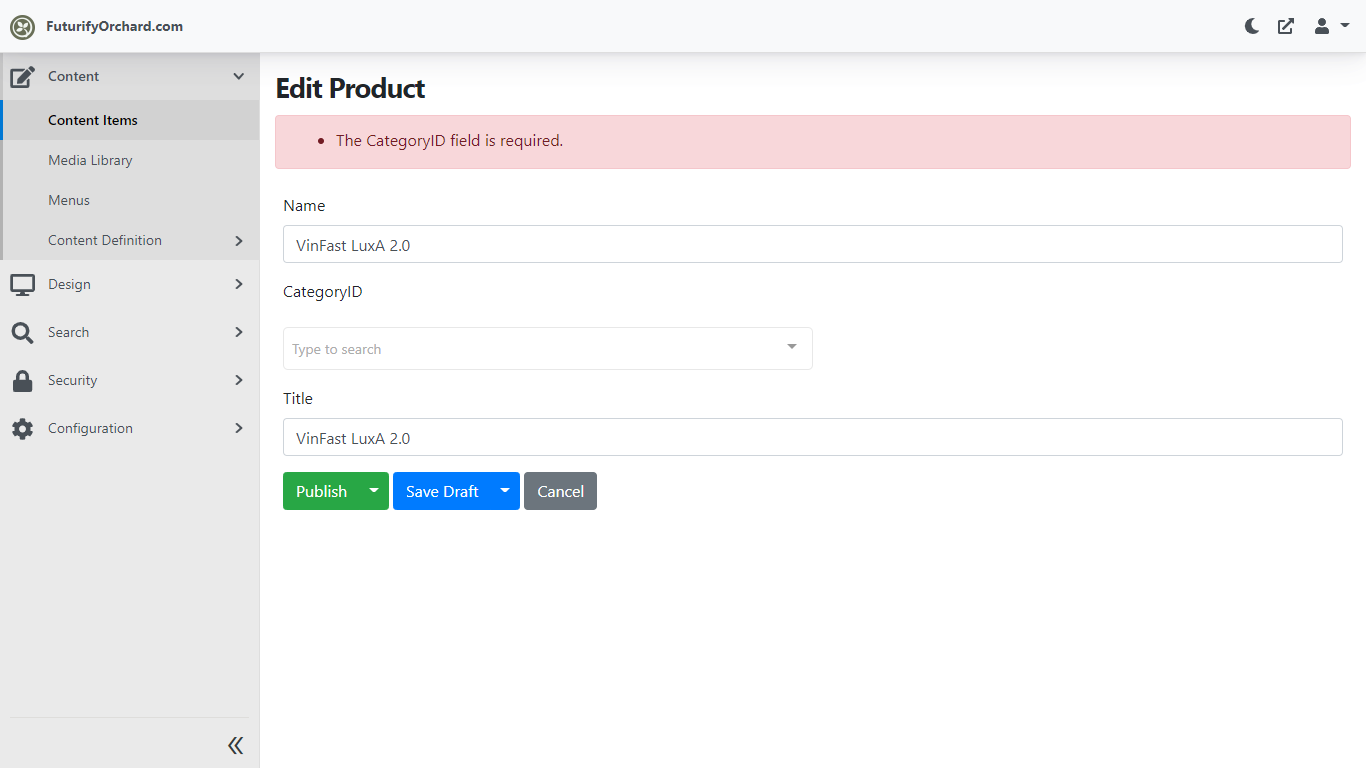Open the user account dropdown
Image resolution: width=1366 pixels, height=768 pixels.
(1331, 26)
